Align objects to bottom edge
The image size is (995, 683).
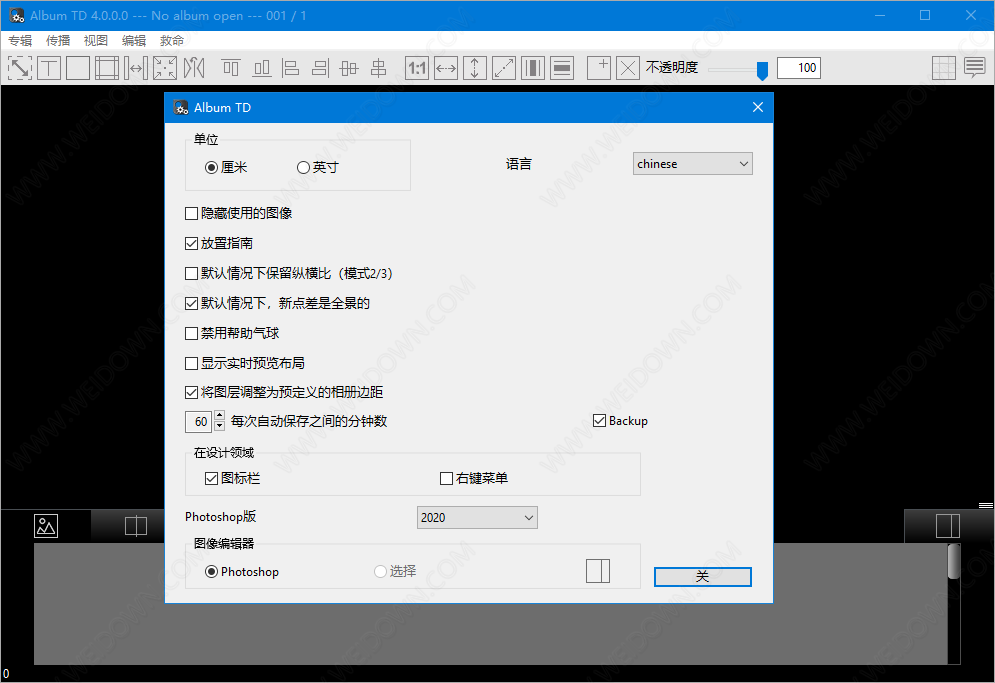(x=261, y=68)
